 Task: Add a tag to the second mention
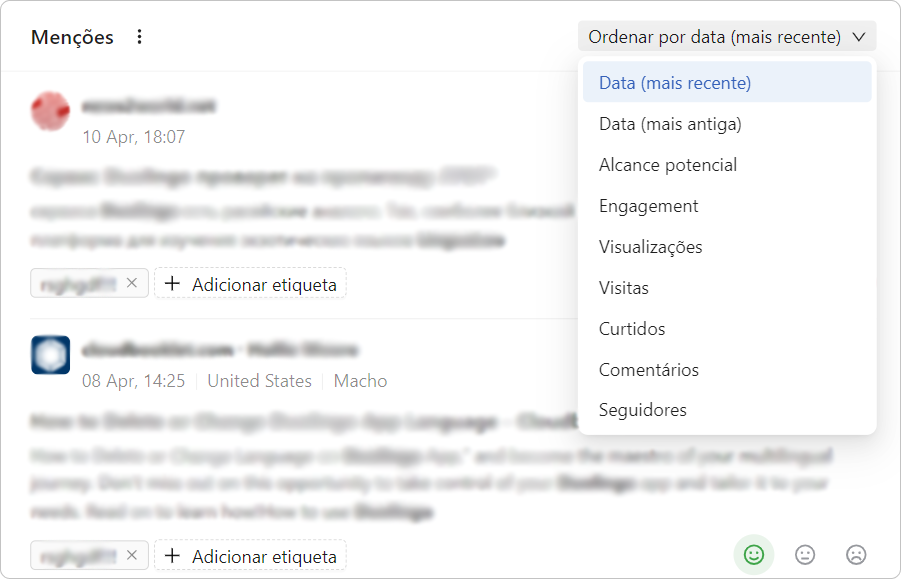[x=250, y=555]
